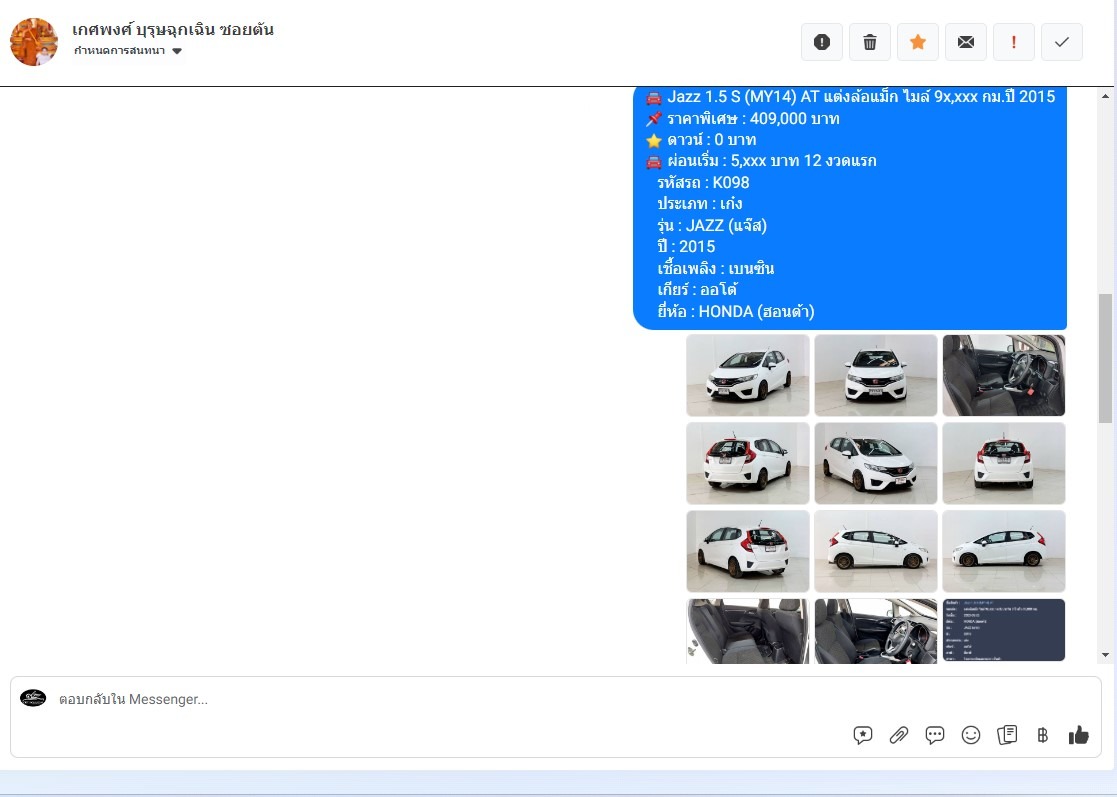Toggle the orange star follow-up icon
Viewport: 1117px width, 797px height.
(x=918, y=42)
